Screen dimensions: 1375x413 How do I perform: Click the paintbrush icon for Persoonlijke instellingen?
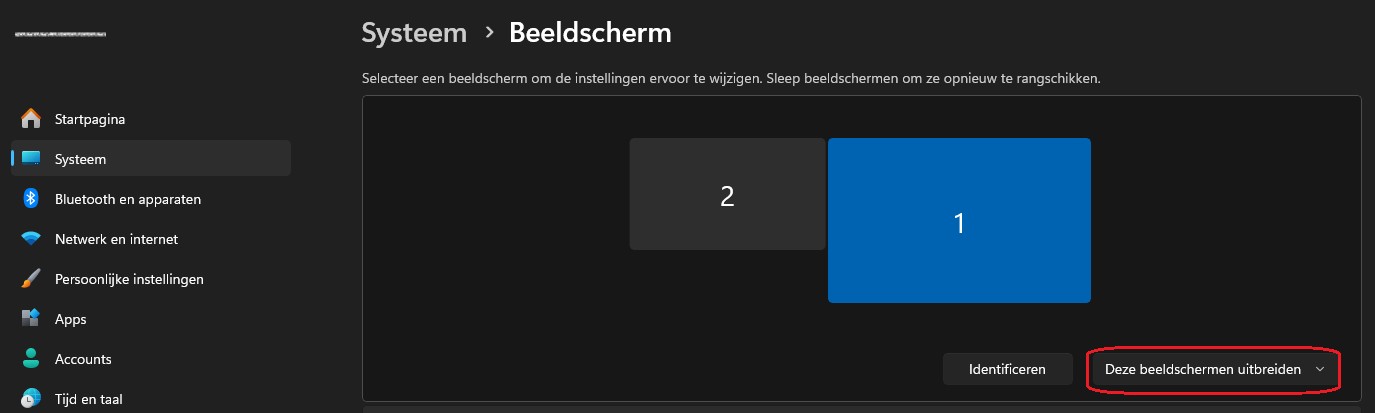coord(31,279)
